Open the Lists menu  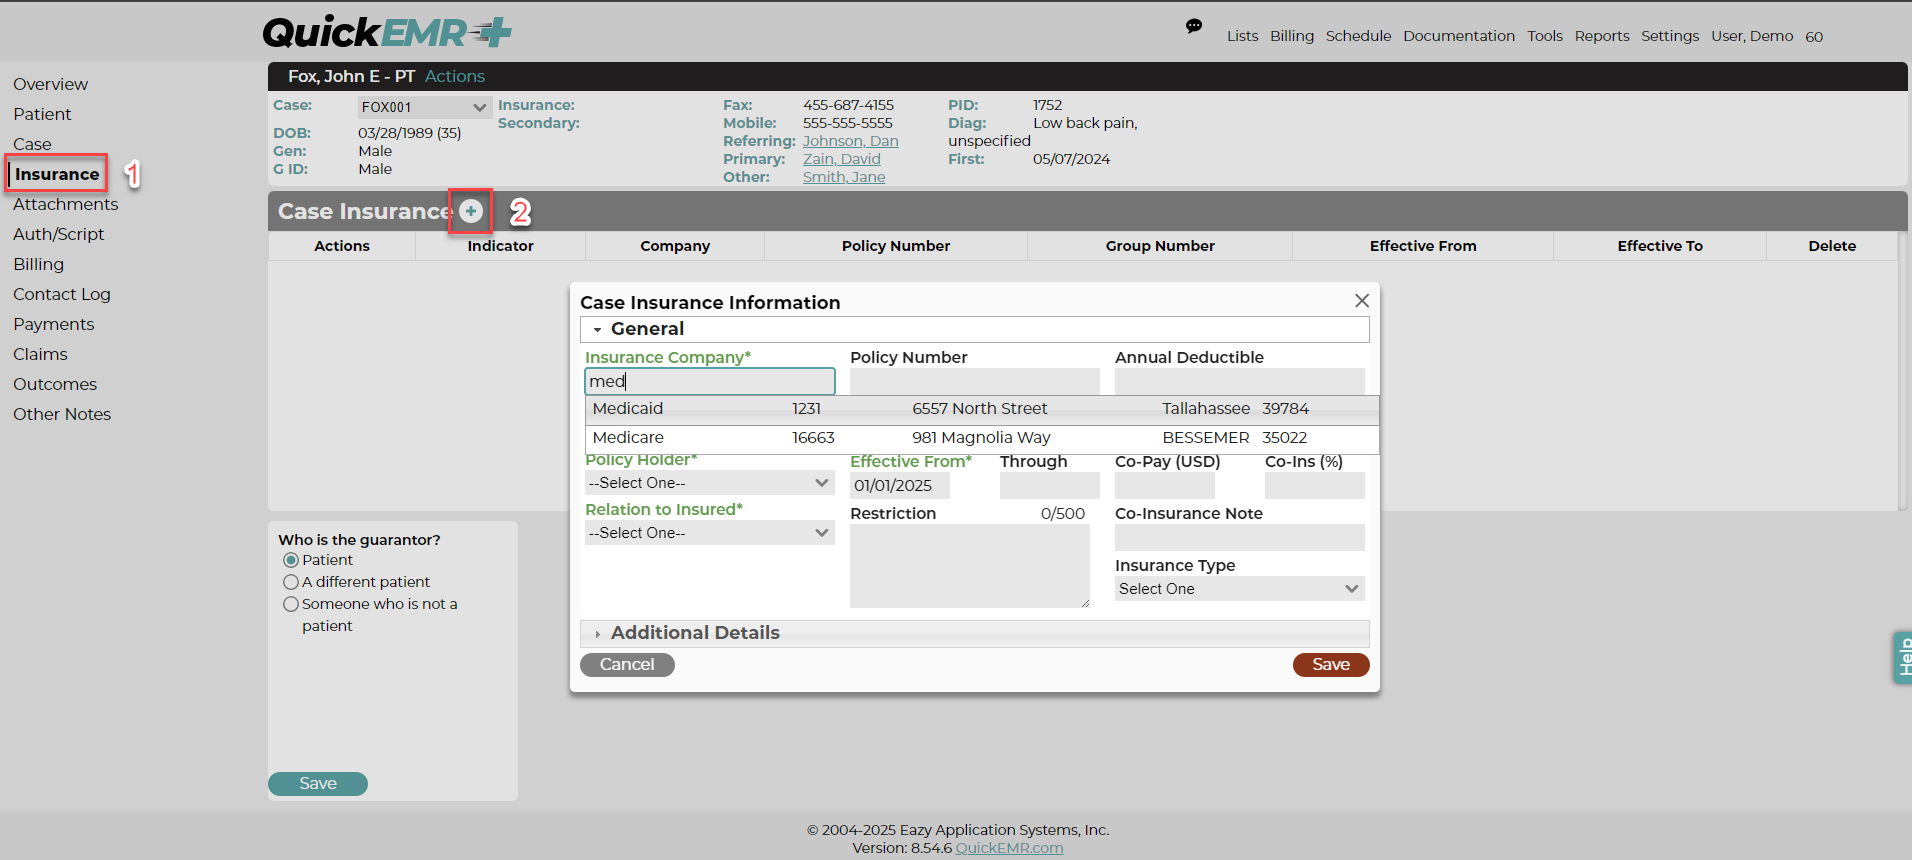click(x=1243, y=36)
